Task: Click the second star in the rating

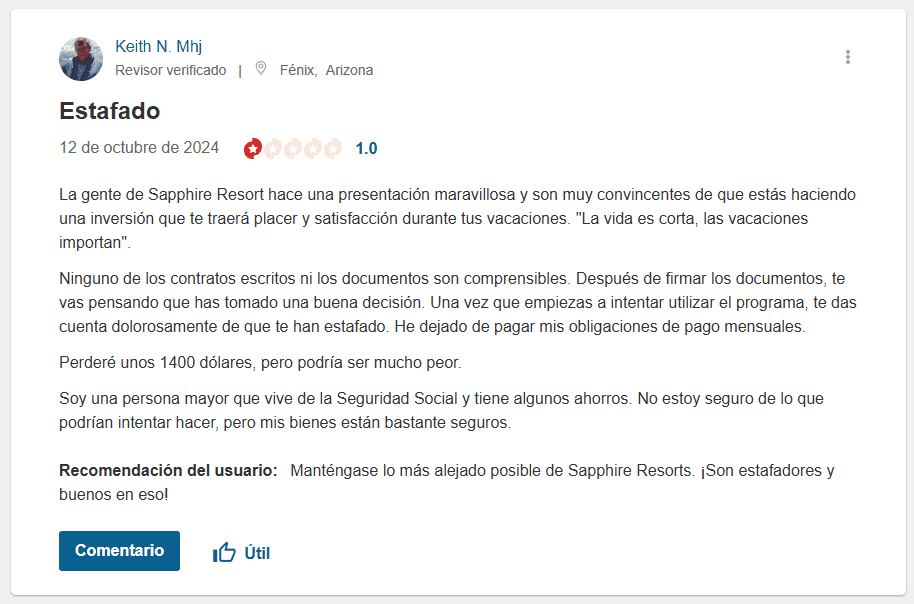Action: click(x=273, y=149)
